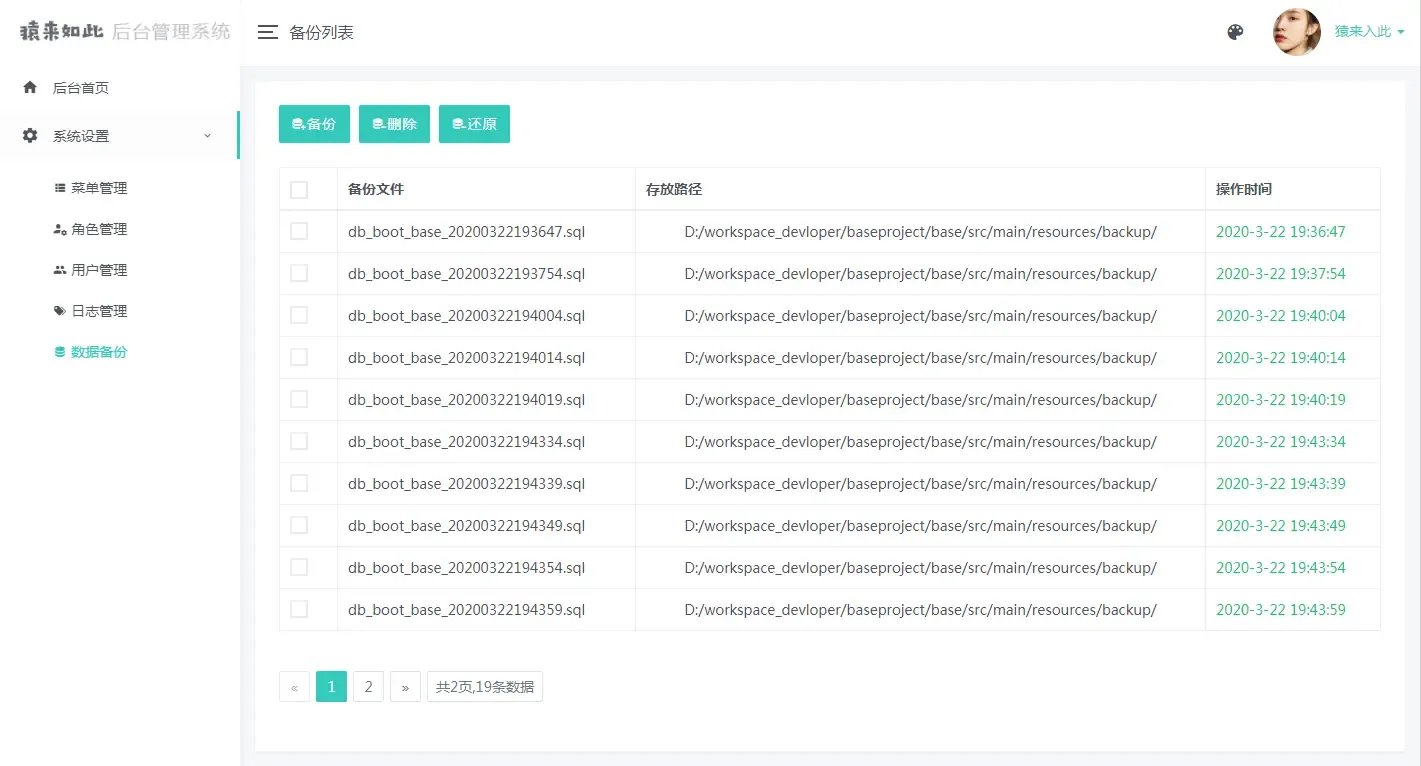Image resolution: width=1421 pixels, height=766 pixels.
Task: Click the roles icon beside 角色管理
Action: 60,228
